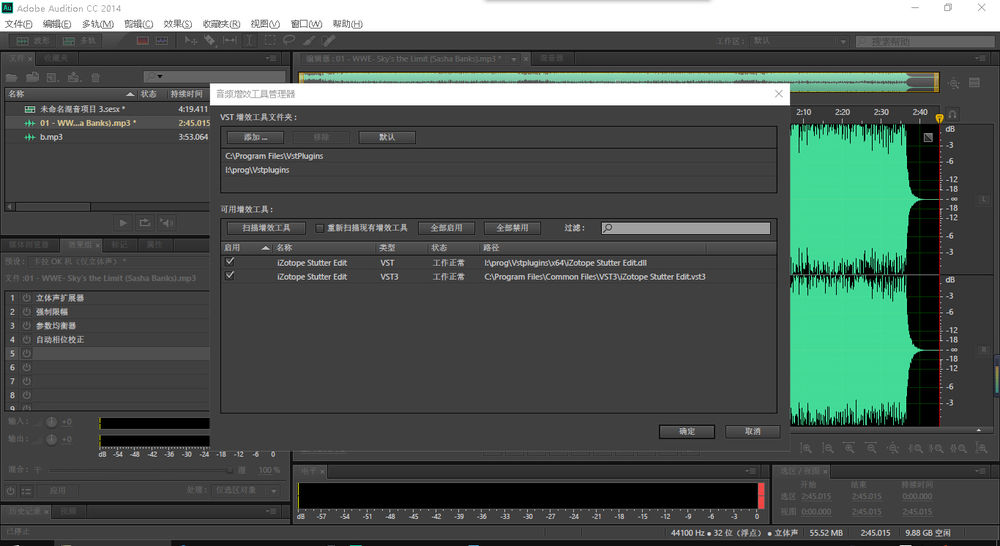Toggle power for 强制限幅 effect
The image size is (1000, 546).
[x=27, y=312]
